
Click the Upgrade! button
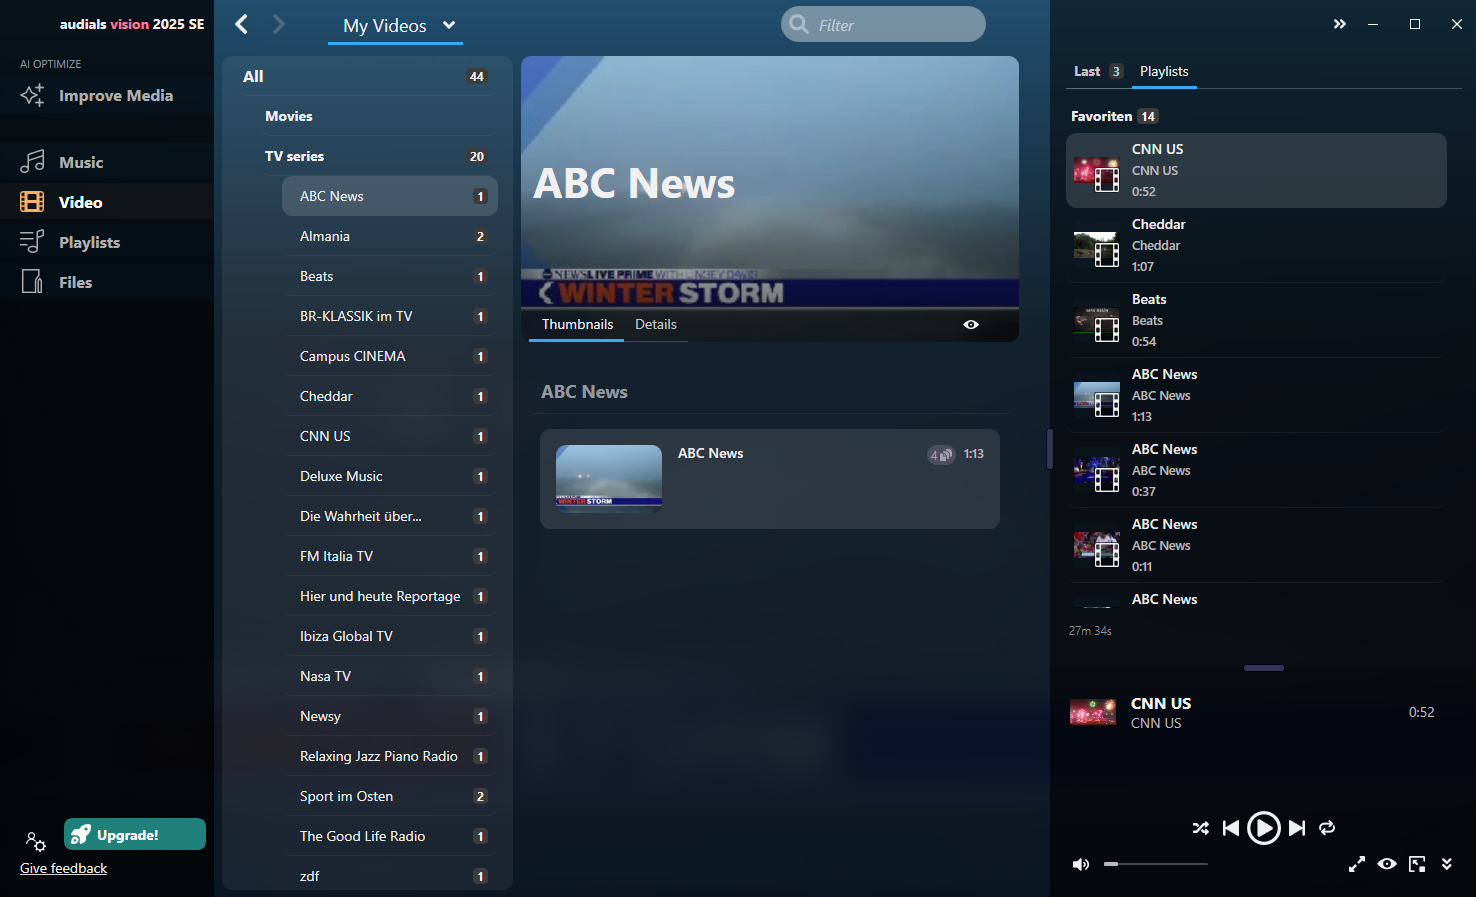[x=135, y=835]
